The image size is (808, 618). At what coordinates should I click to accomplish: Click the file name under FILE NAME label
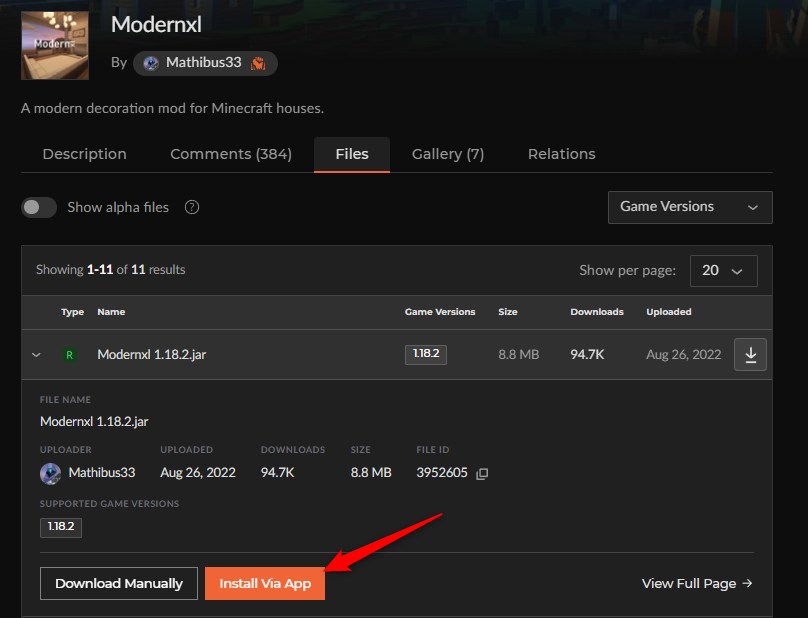(x=94, y=422)
